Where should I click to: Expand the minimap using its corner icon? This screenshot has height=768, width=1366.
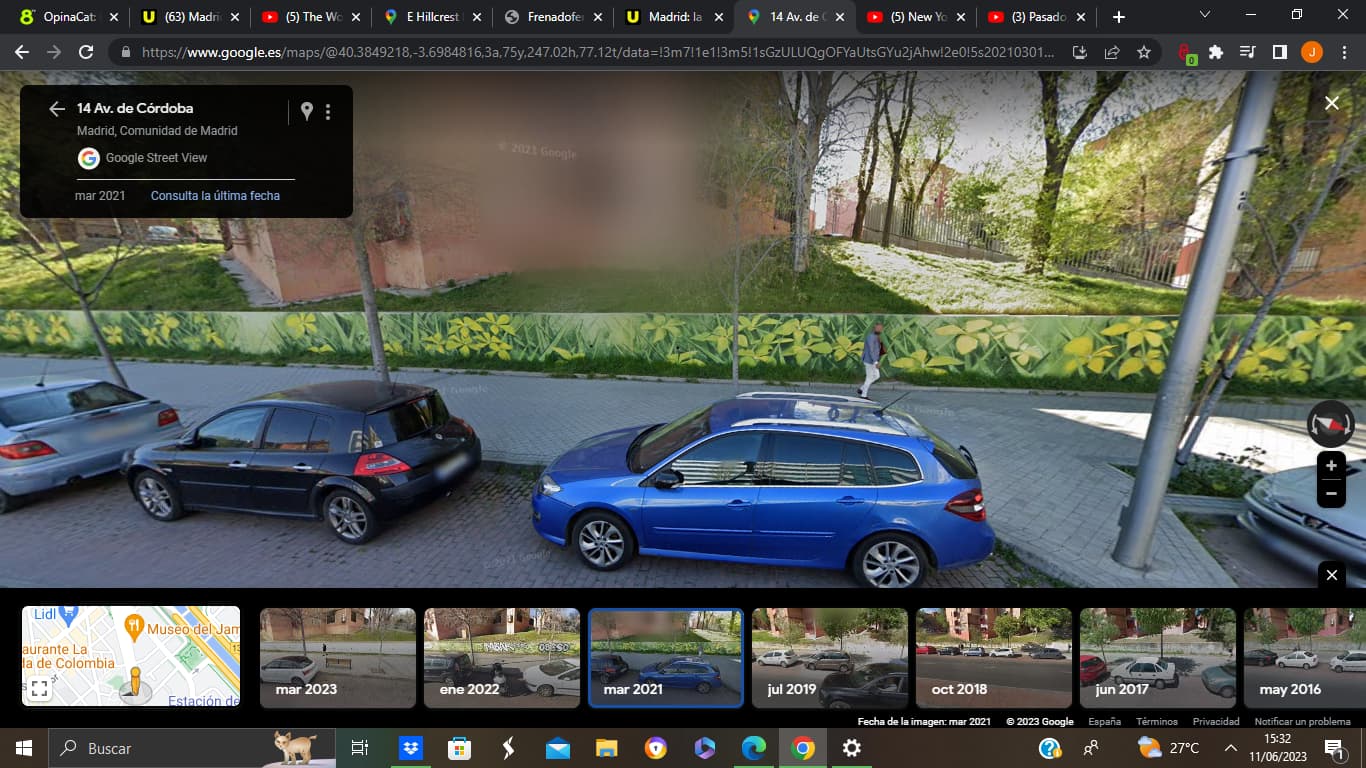39,689
